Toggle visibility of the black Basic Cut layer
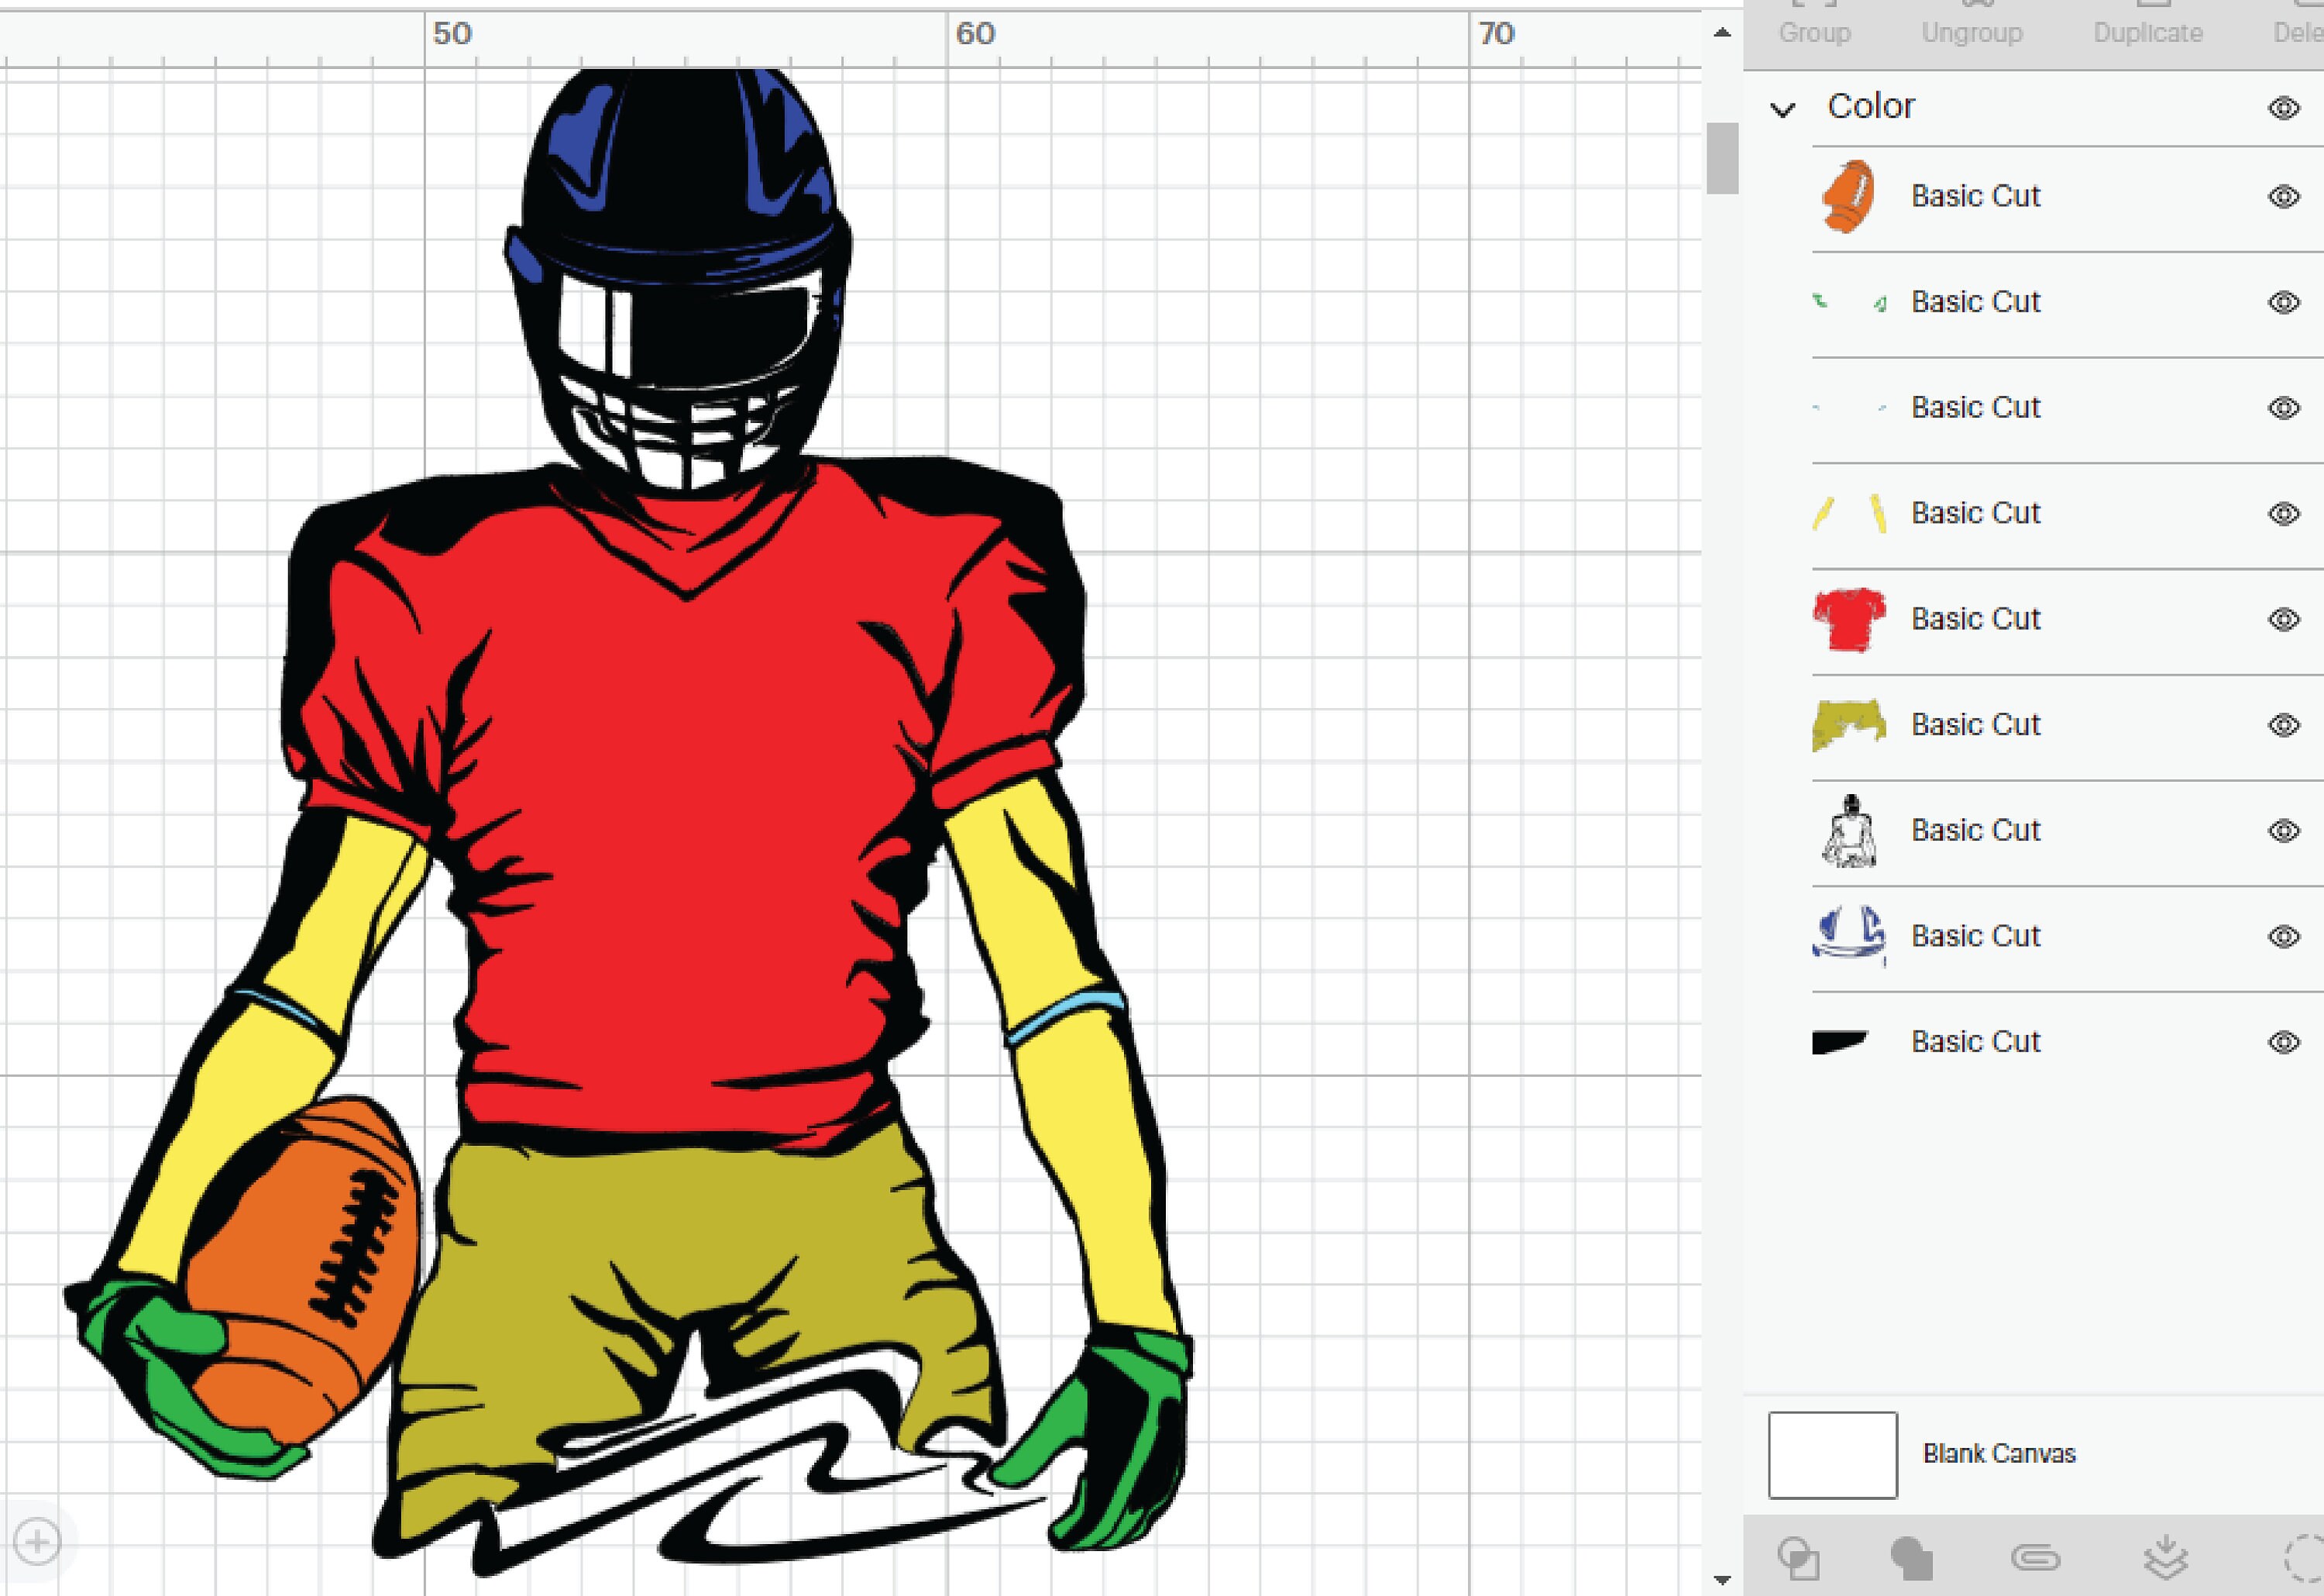The width and height of the screenshot is (2324, 1596). tap(2283, 1041)
